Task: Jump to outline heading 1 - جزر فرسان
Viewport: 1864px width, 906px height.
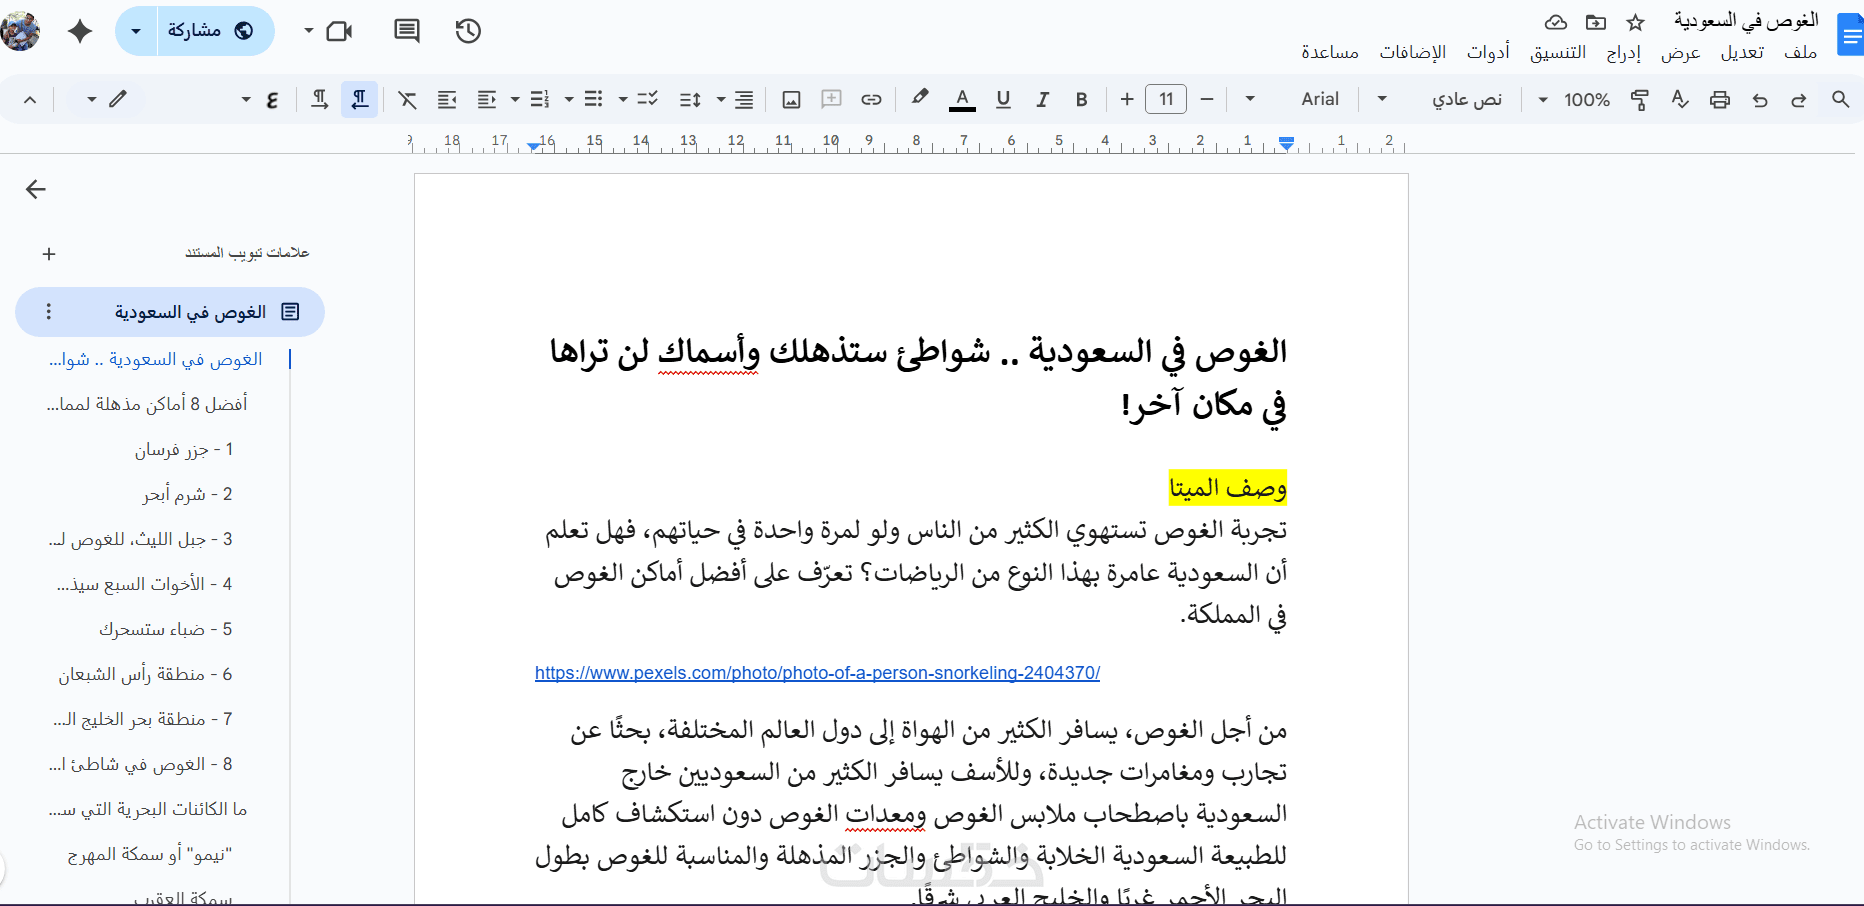Action: coord(184,450)
